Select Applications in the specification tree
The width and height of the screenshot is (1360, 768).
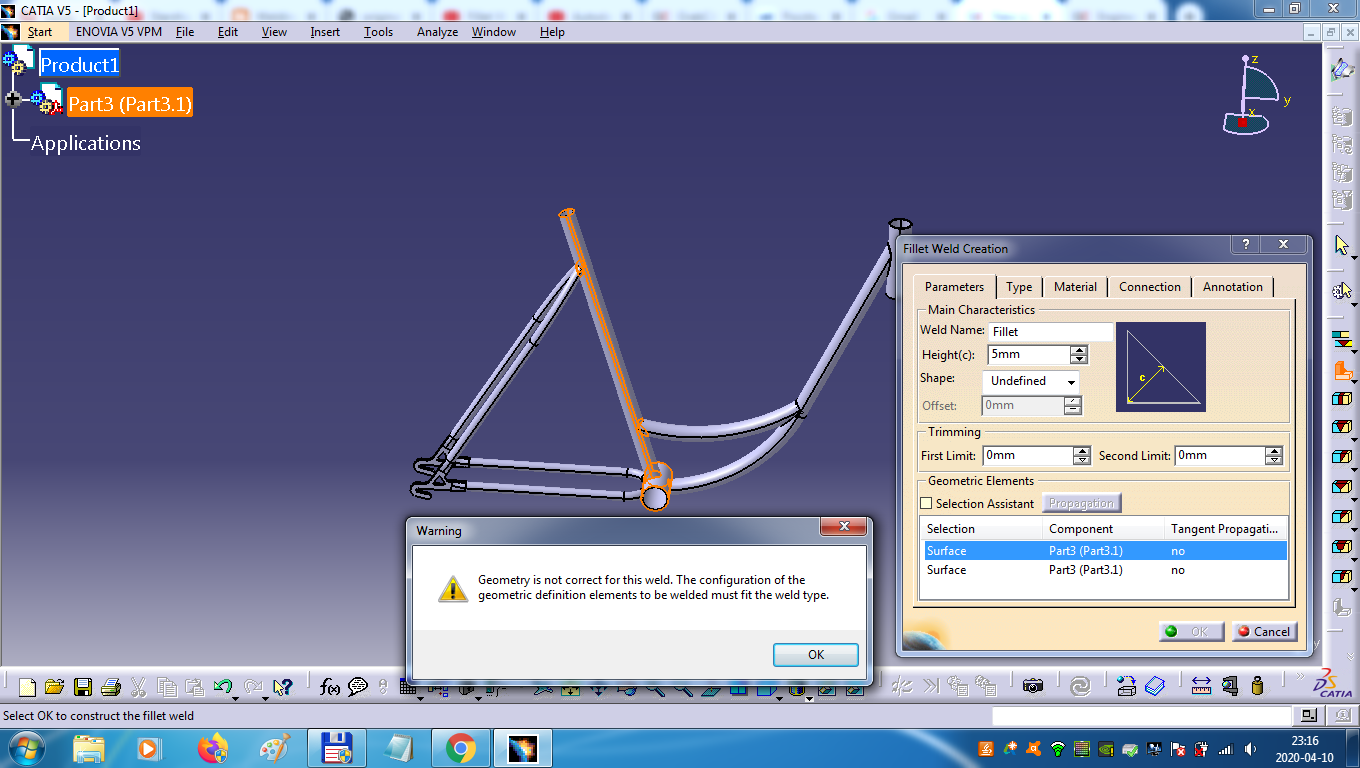pos(85,143)
